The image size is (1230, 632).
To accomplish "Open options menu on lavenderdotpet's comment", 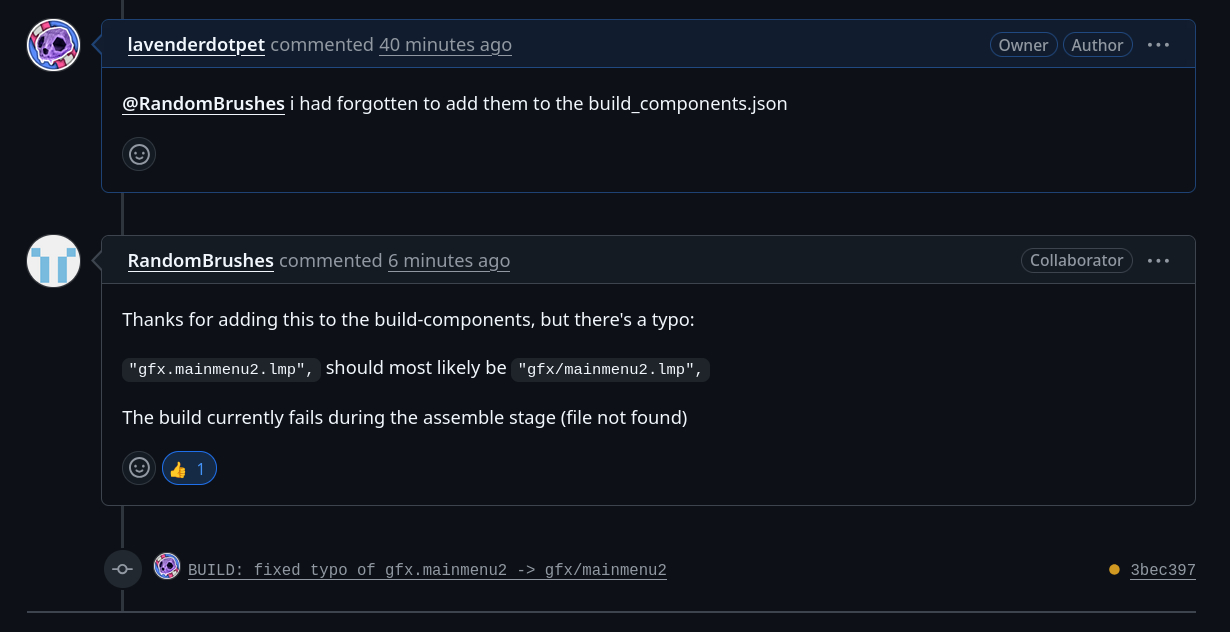I will [x=1158, y=45].
